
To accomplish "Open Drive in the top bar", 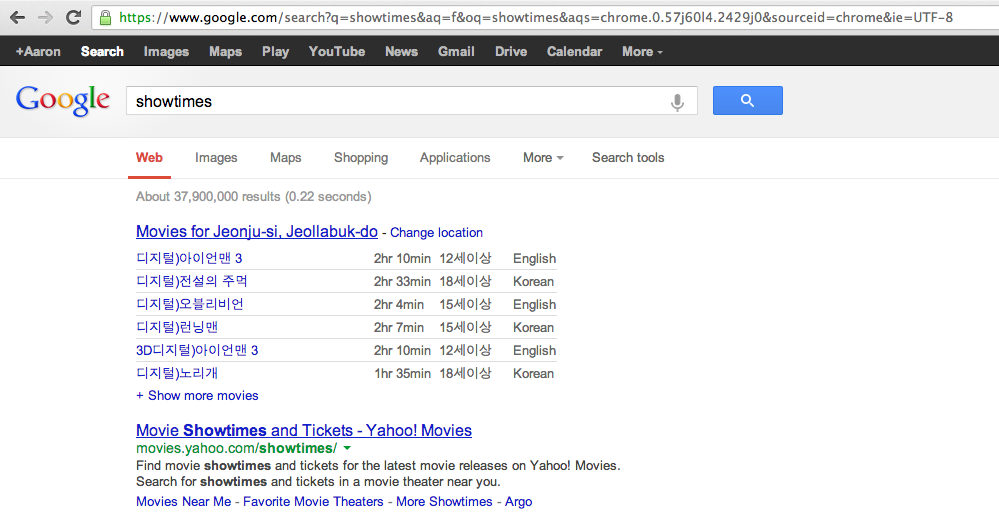I will point(511,52).
